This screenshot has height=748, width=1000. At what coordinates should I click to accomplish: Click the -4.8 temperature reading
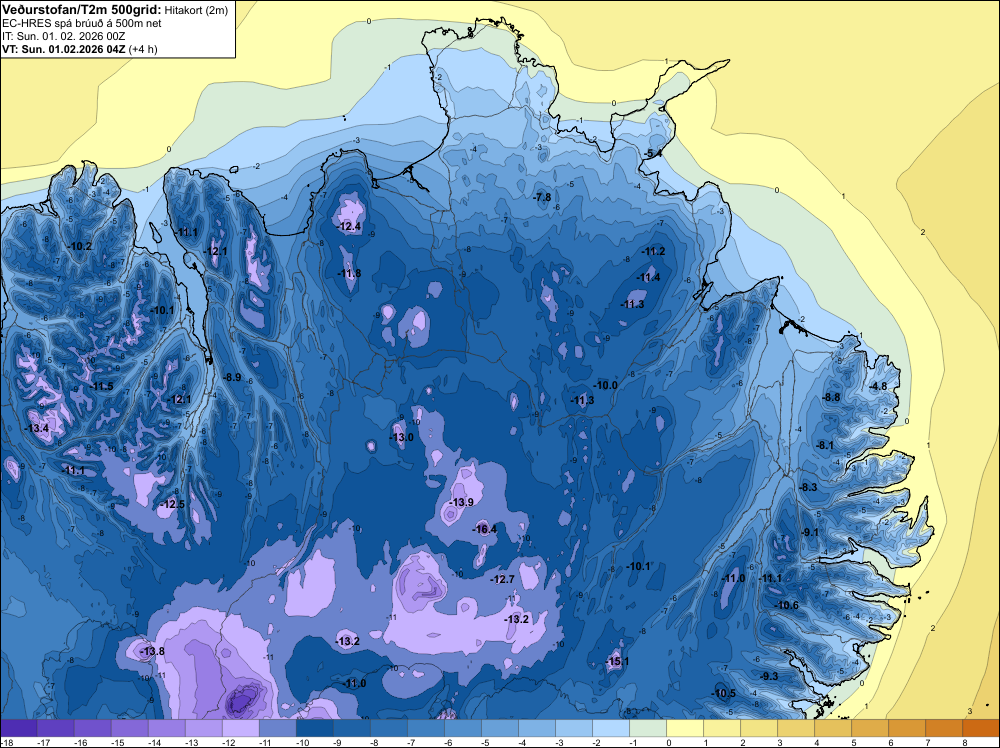pos(879,386)
